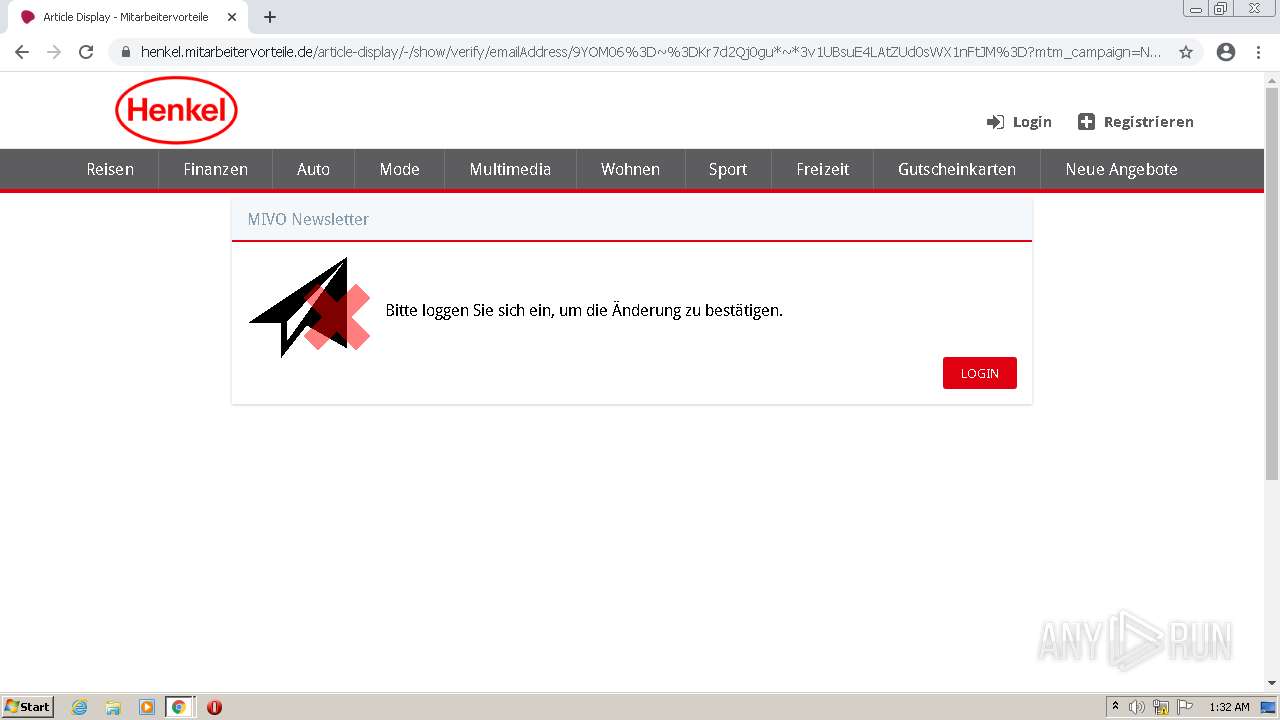The height and width of the screenshot is (720, 1280).
Task: Show hidden tray icons arrow
Action: [x=1115, y=707]
